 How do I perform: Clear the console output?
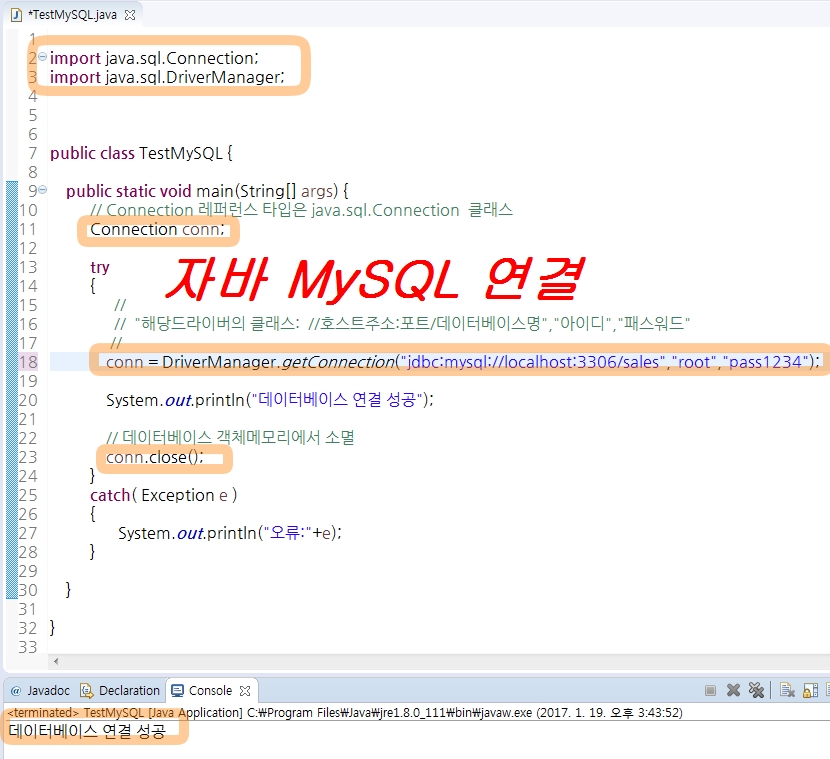[787, 690]
